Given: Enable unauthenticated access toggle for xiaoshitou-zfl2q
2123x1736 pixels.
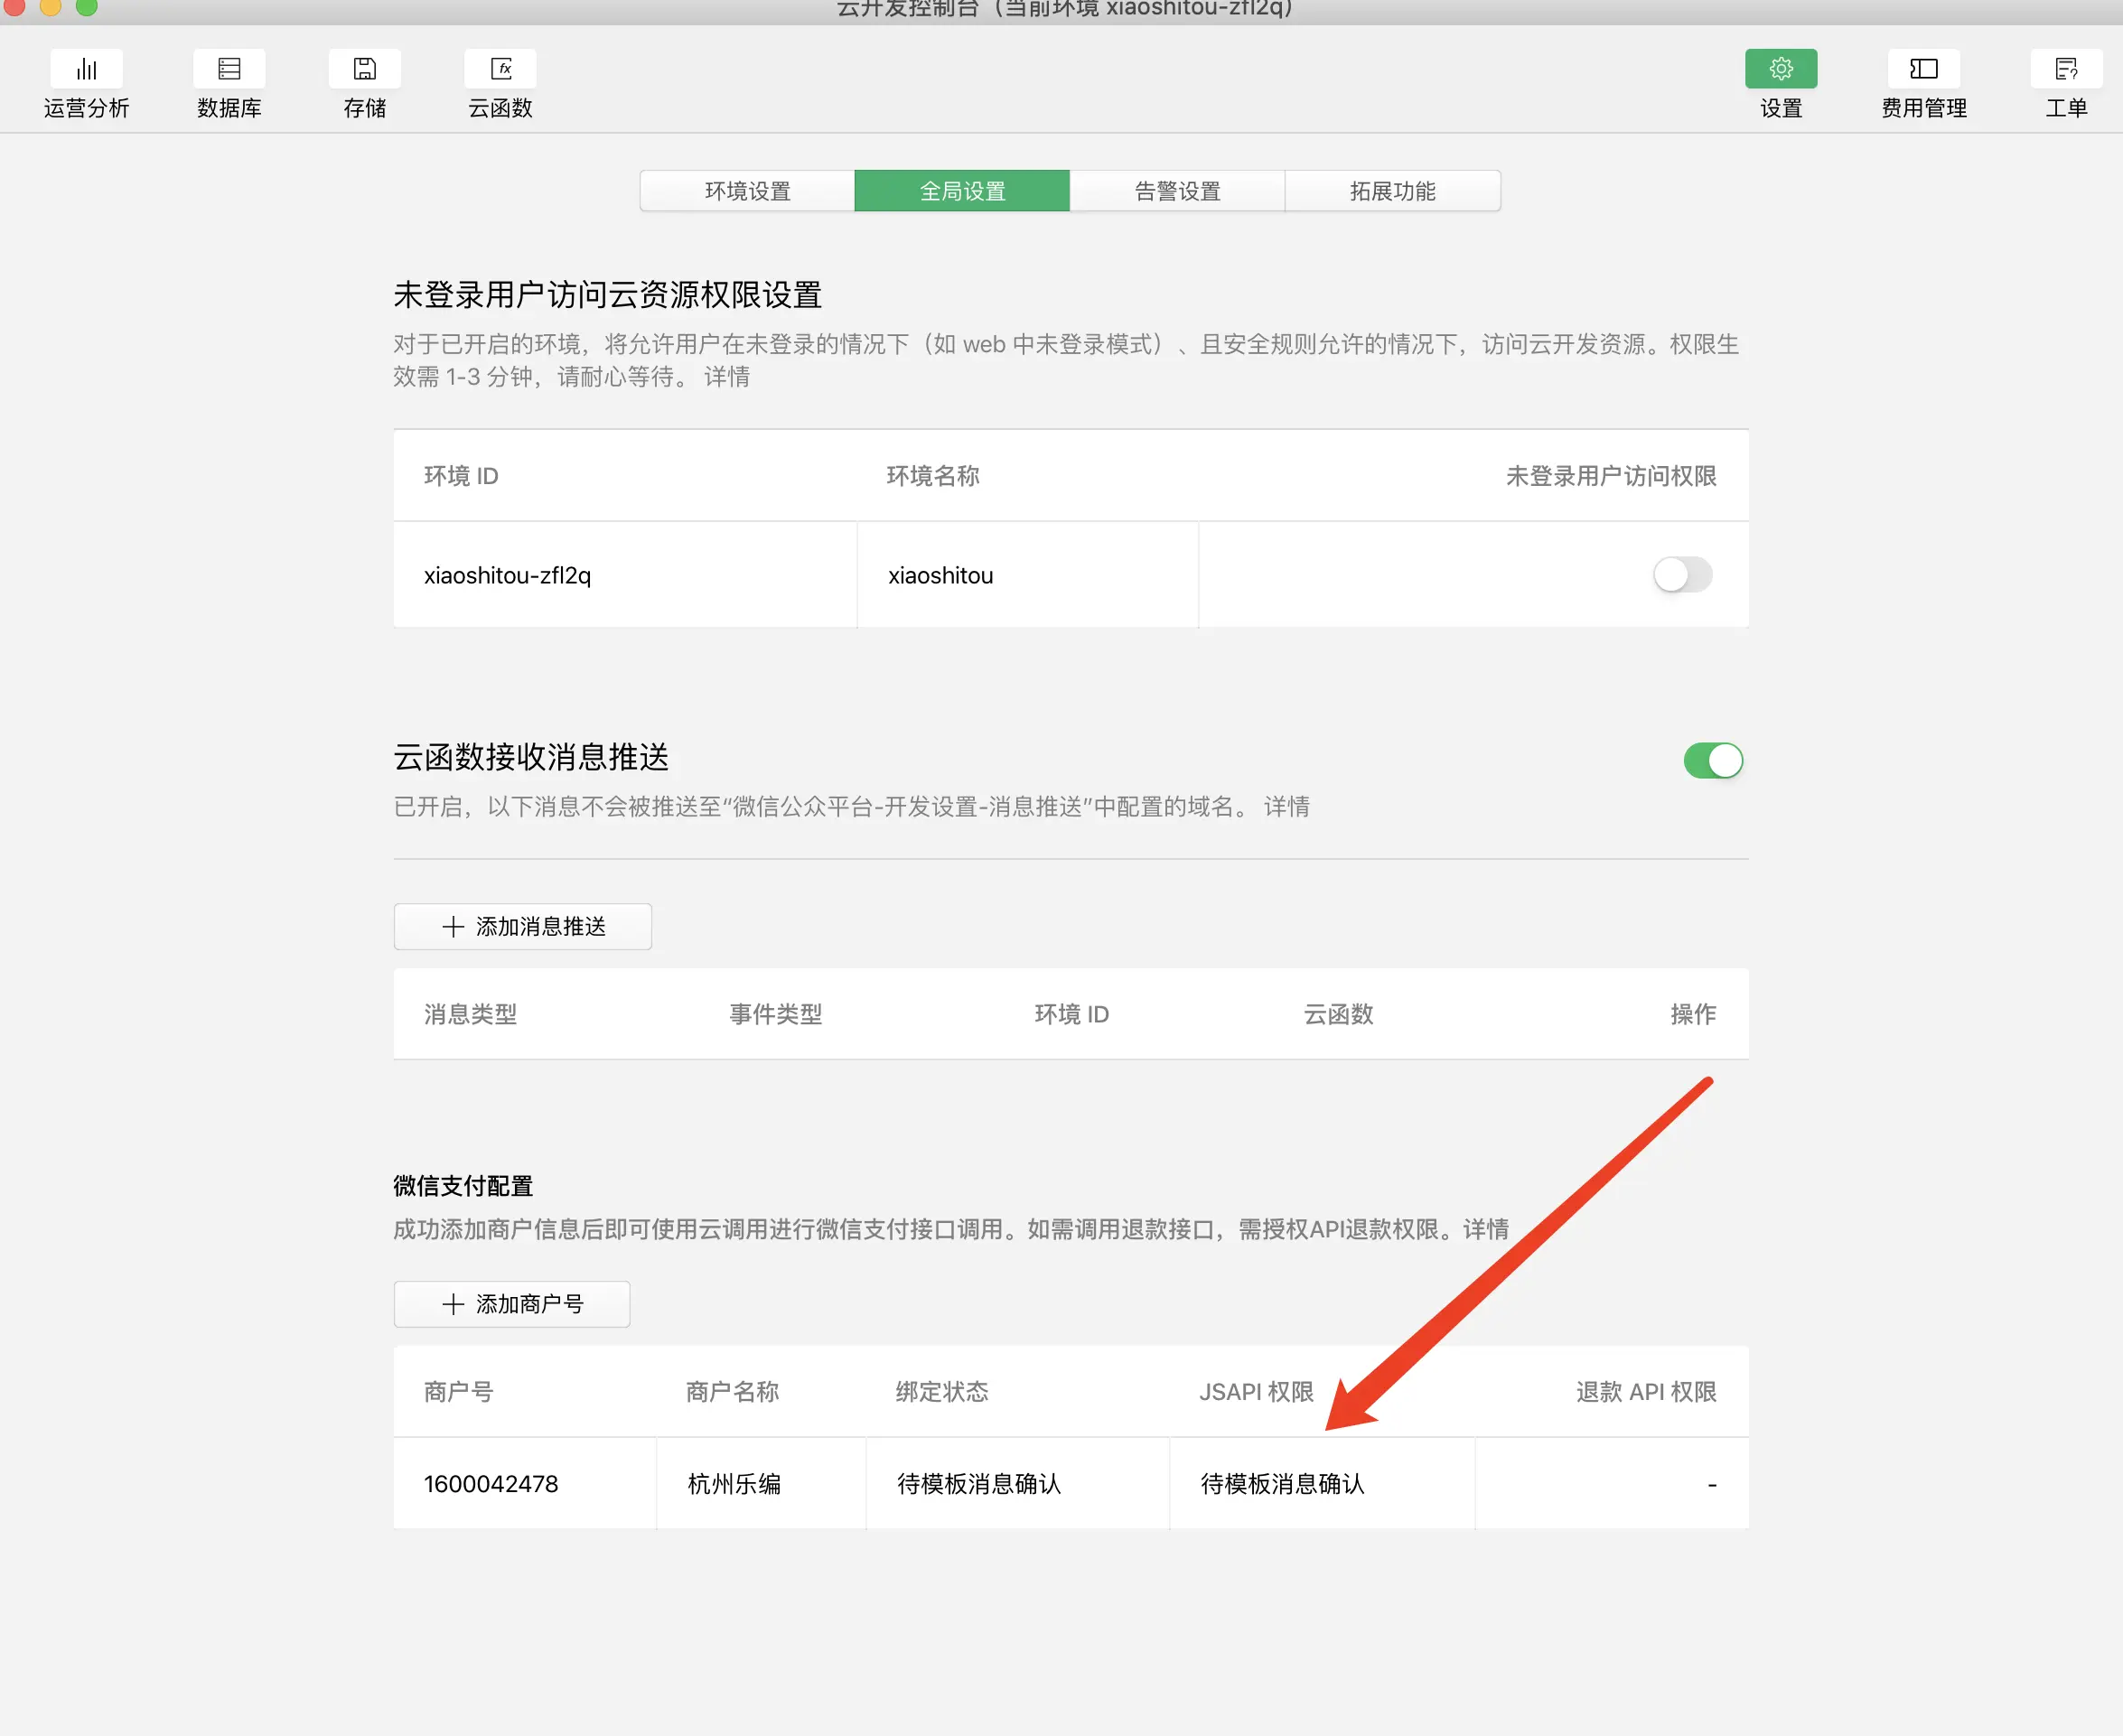Looking at the screenshot, I should tap(1682, 575).
